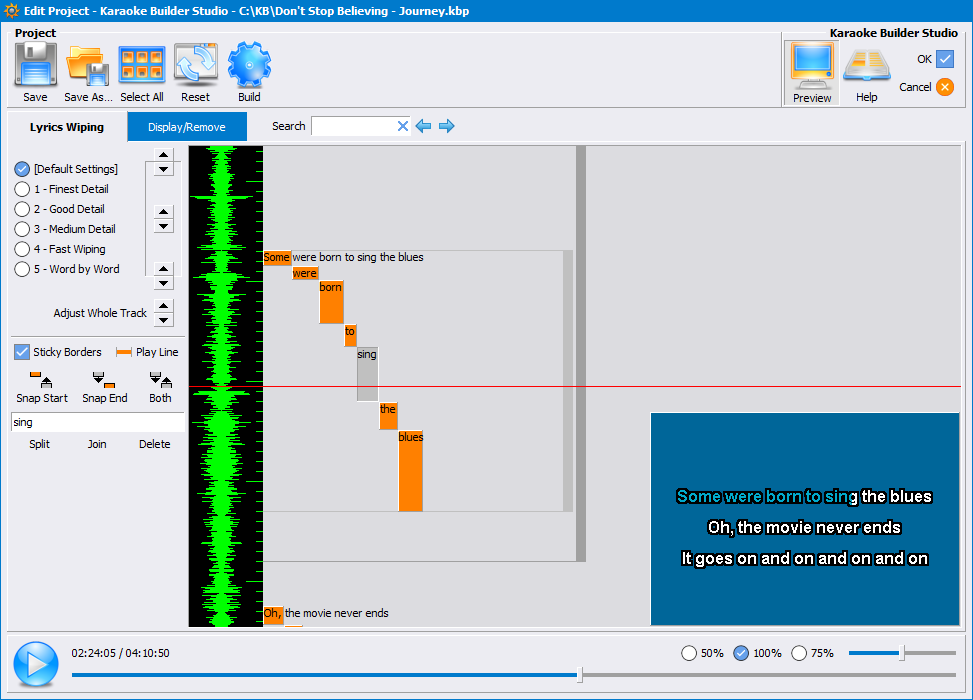Viewport: 973px width, 700px height.
Task: Choose the Select All icon
Action: pyautogui.click(x=141, y=65)
